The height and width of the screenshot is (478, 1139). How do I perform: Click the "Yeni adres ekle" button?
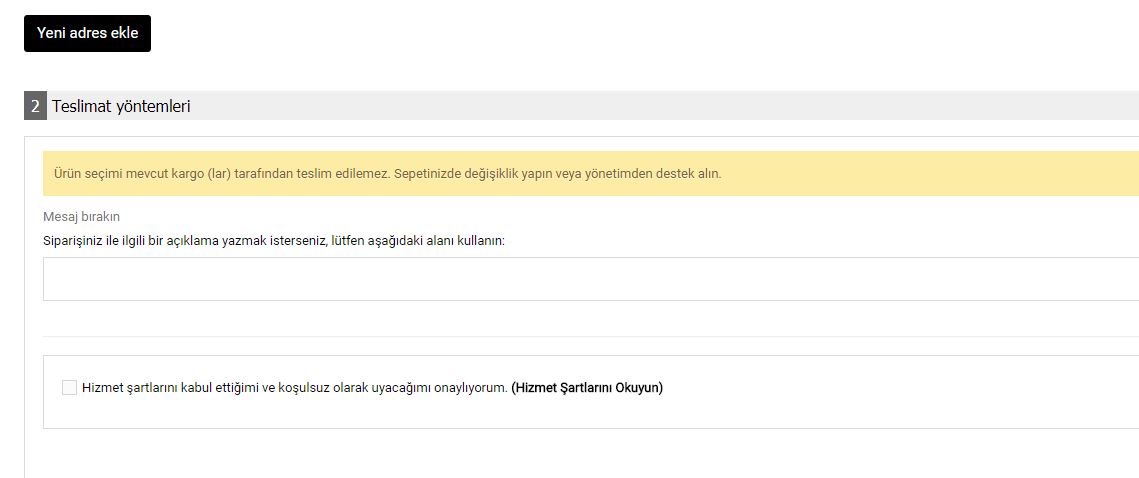[x=87, y=33]
